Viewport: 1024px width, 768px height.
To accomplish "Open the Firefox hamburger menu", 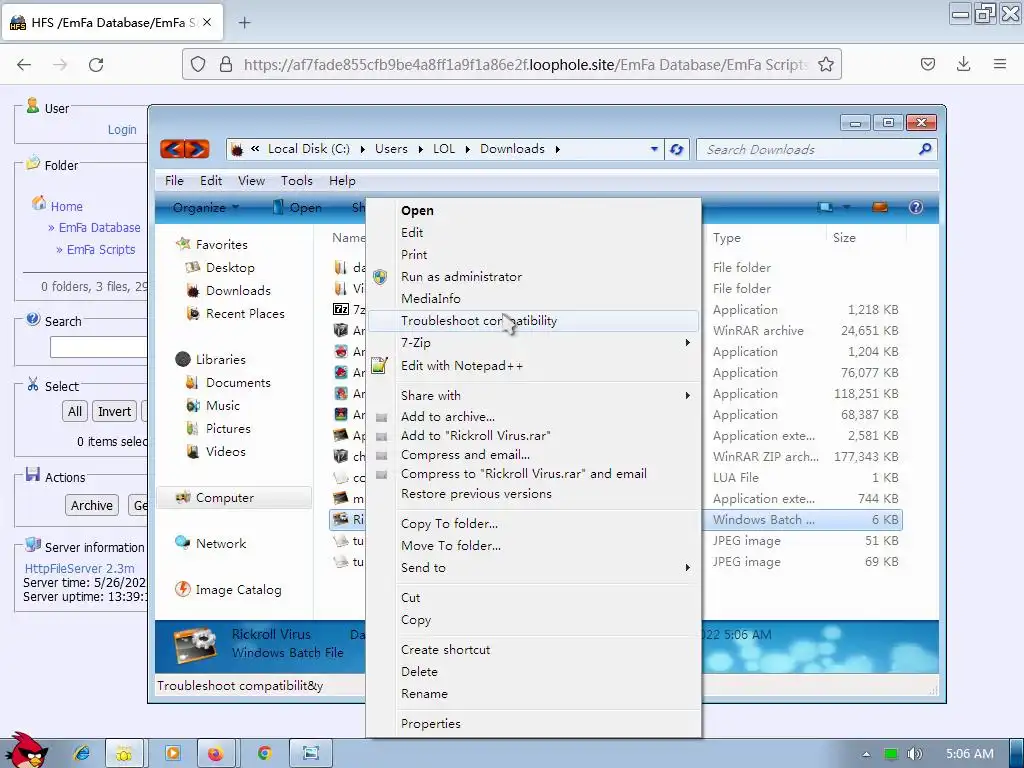I will click(x=1000, y=64).
